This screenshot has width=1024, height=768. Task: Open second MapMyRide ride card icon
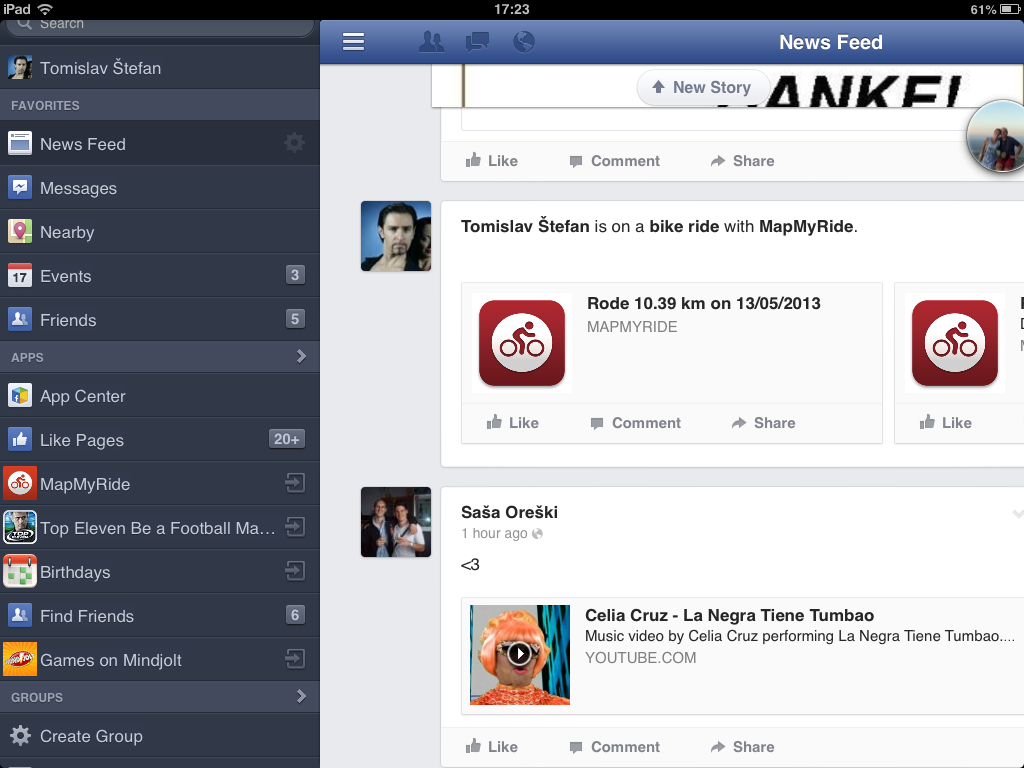coord(955,343)
